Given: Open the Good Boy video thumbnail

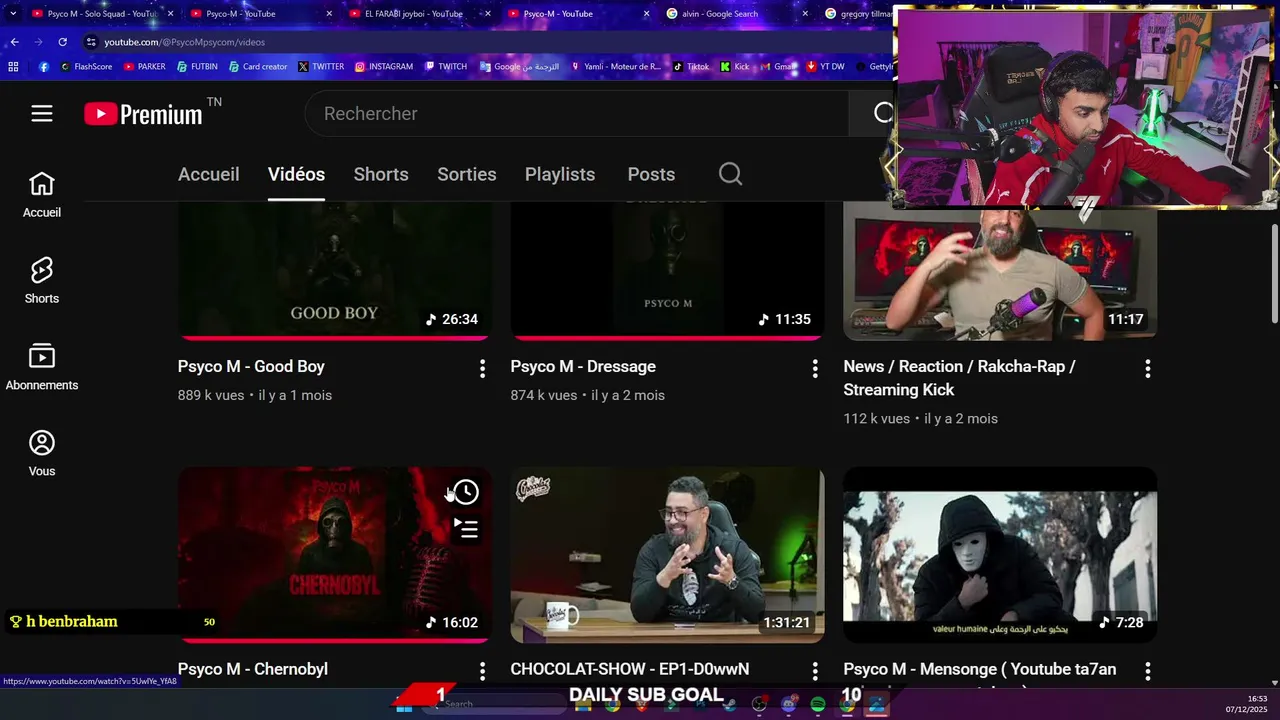Looking at the screenshot, I should (x=334, y=270).
